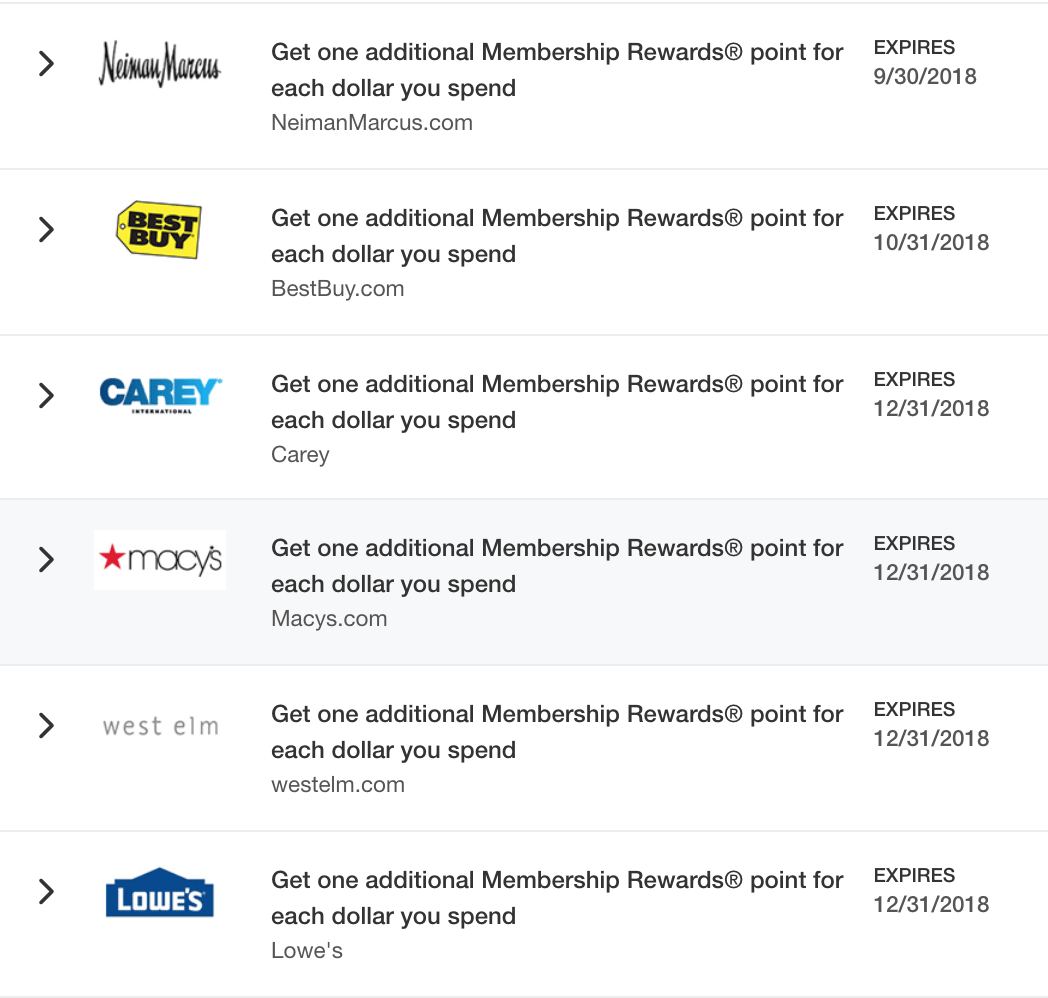Expand the Carey offer details arrow
This screenshot has width=1048, height=998.
46,395
